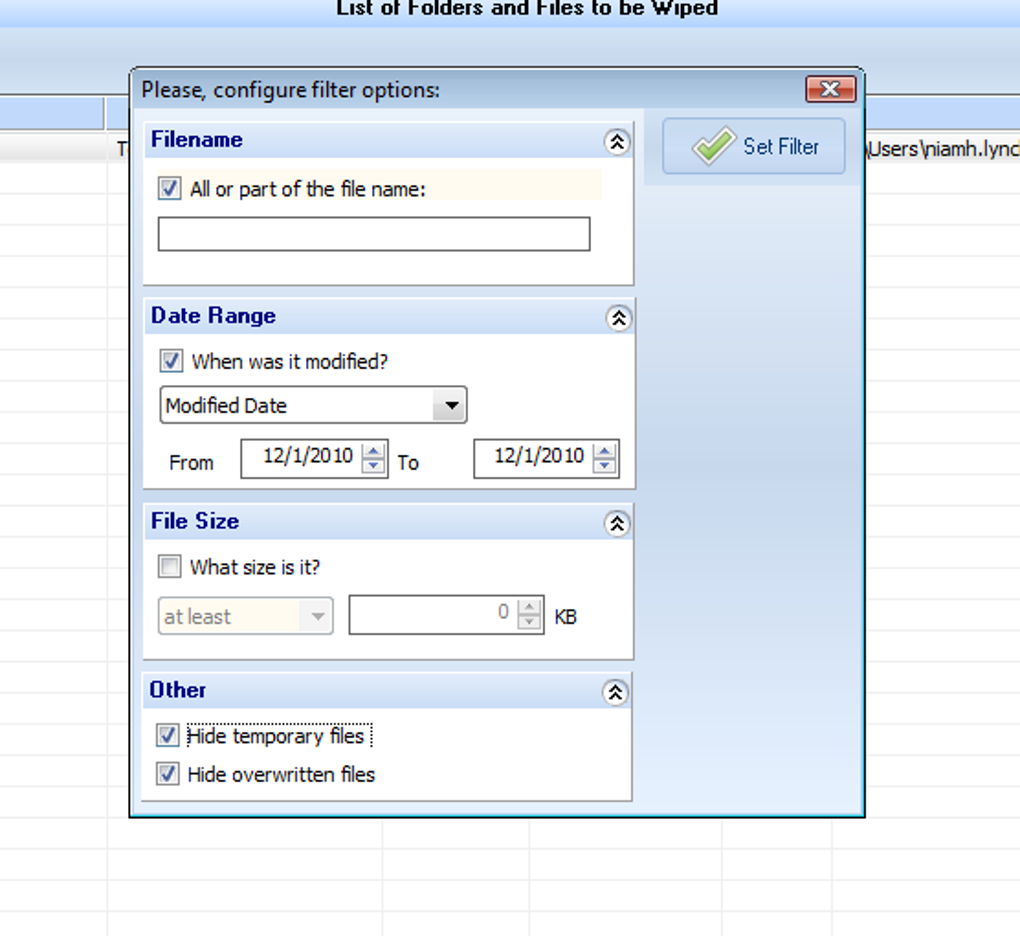1020x936 pixels.
Task: Collapse the Other section chevron
Action: pyautogui.click(x=615, y=692)
